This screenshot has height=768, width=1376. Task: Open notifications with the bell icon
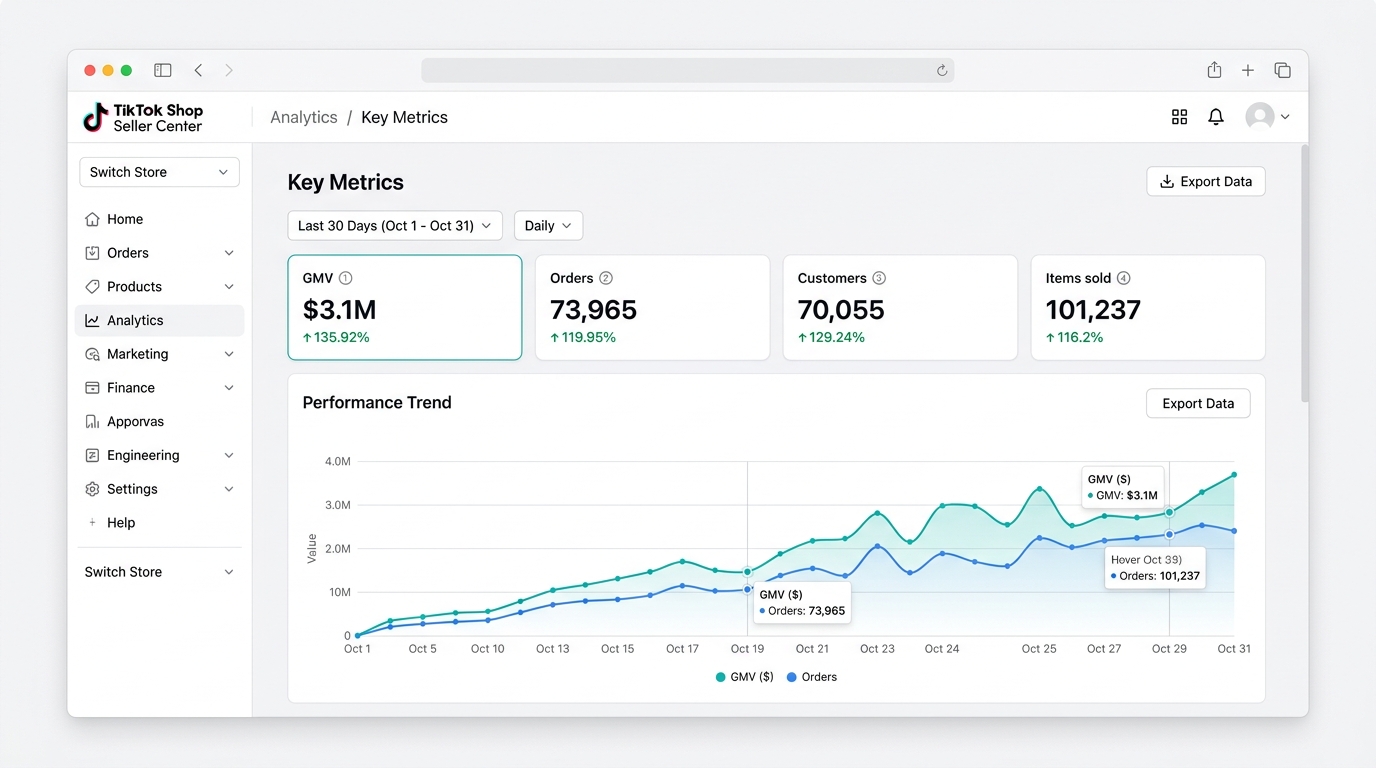[x=1216, y=117]
